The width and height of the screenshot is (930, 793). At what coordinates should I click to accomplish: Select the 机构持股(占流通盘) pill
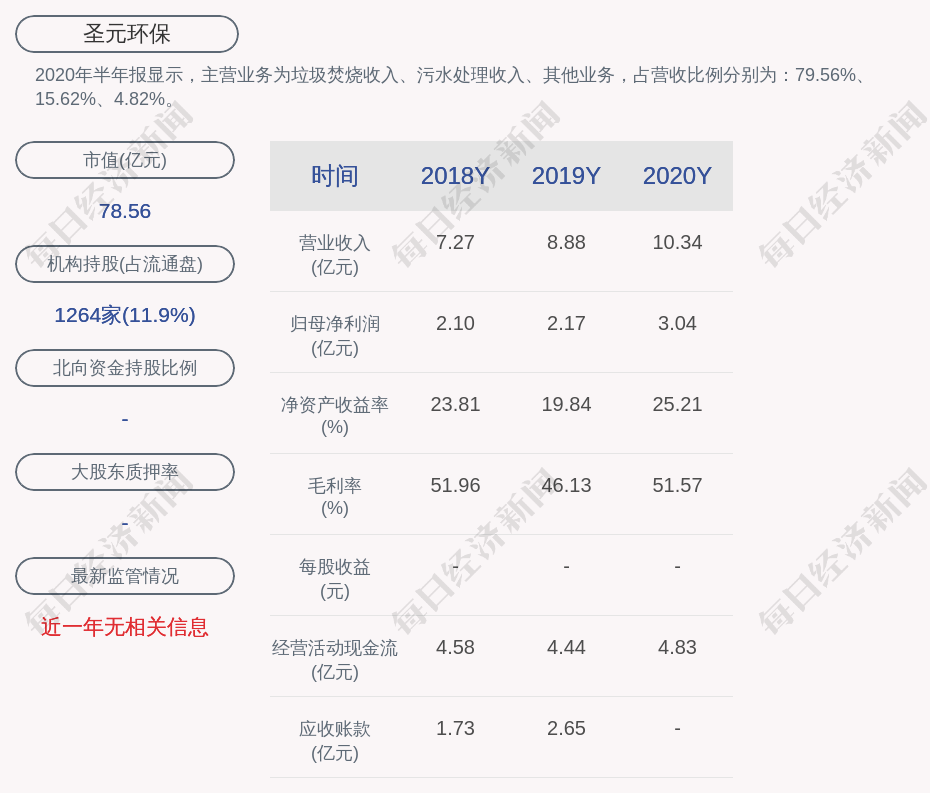click(125, 264)
